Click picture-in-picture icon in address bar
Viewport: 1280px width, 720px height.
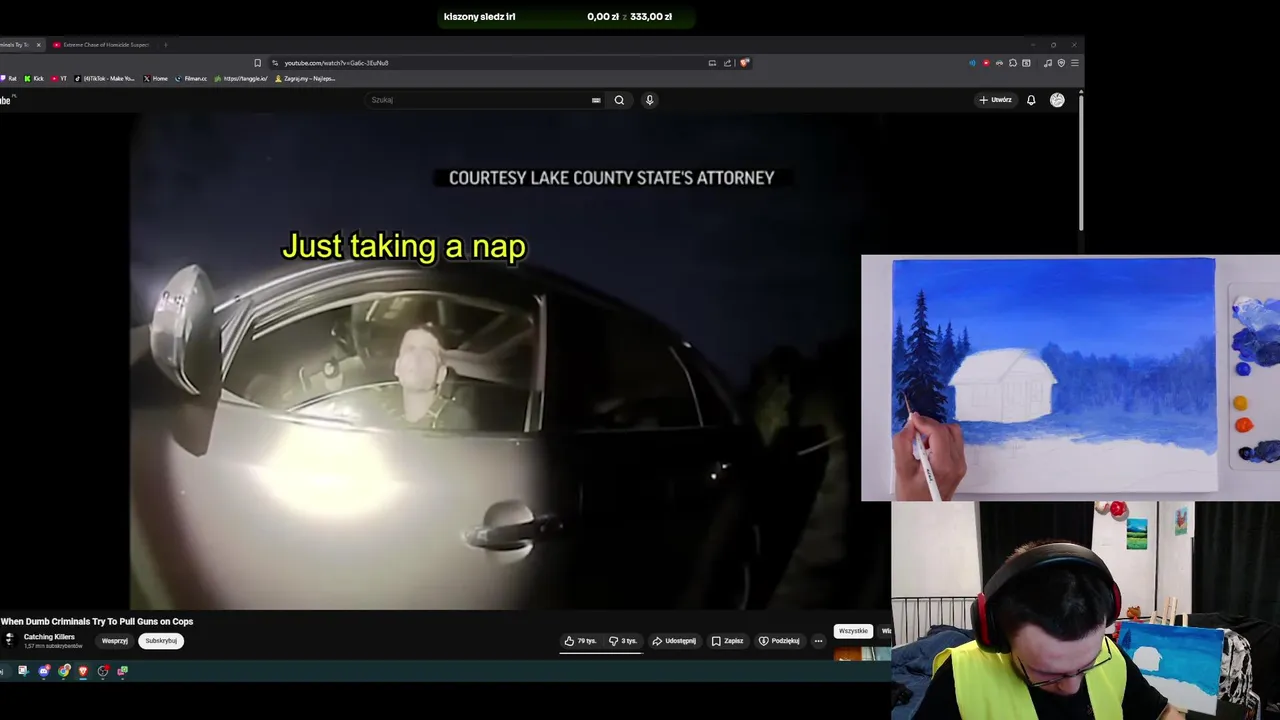click(712, 63)
